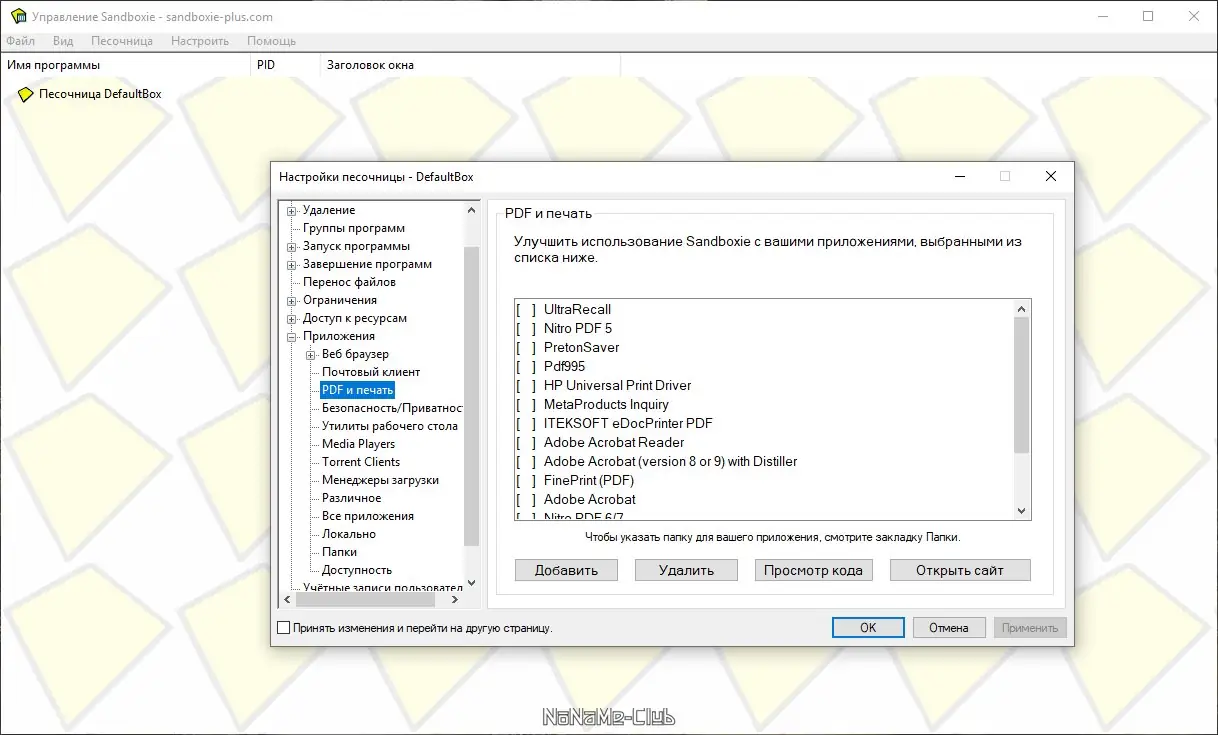The width and height of the screenshot is (1218, 735).
Task: Expand the Доступ к ресурсам node
Action: tap(292, 318)
